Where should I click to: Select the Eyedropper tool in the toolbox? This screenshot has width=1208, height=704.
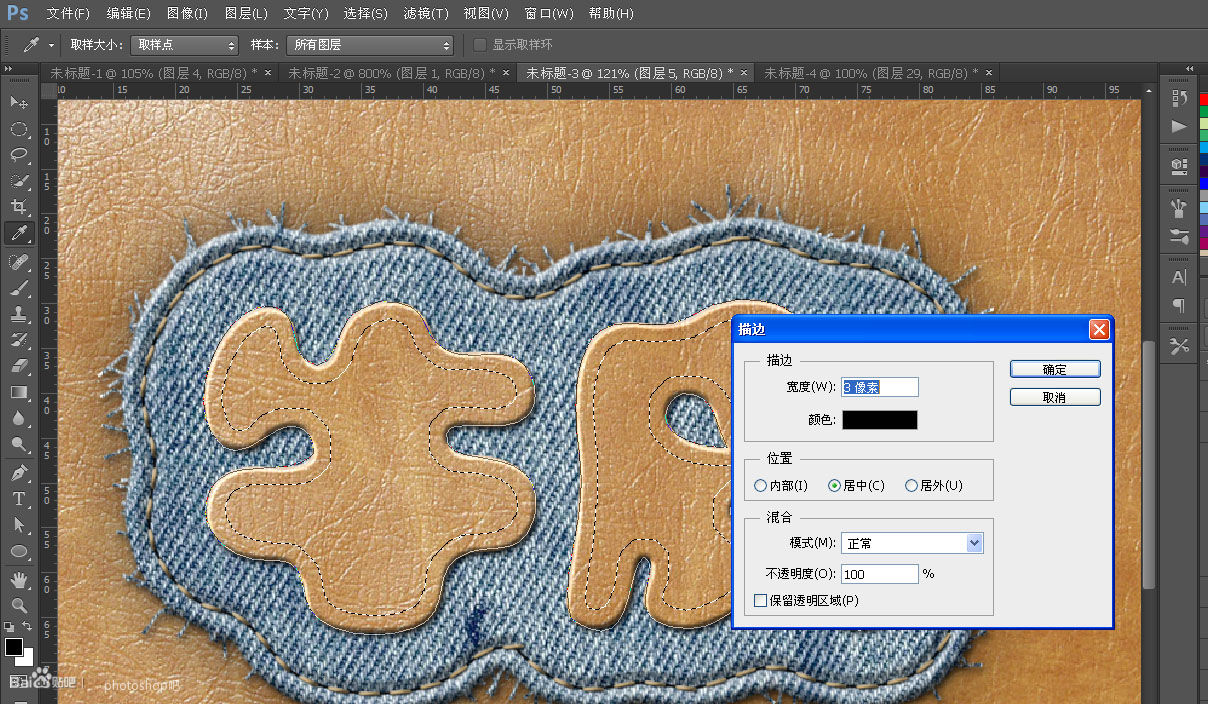(19, 233)
